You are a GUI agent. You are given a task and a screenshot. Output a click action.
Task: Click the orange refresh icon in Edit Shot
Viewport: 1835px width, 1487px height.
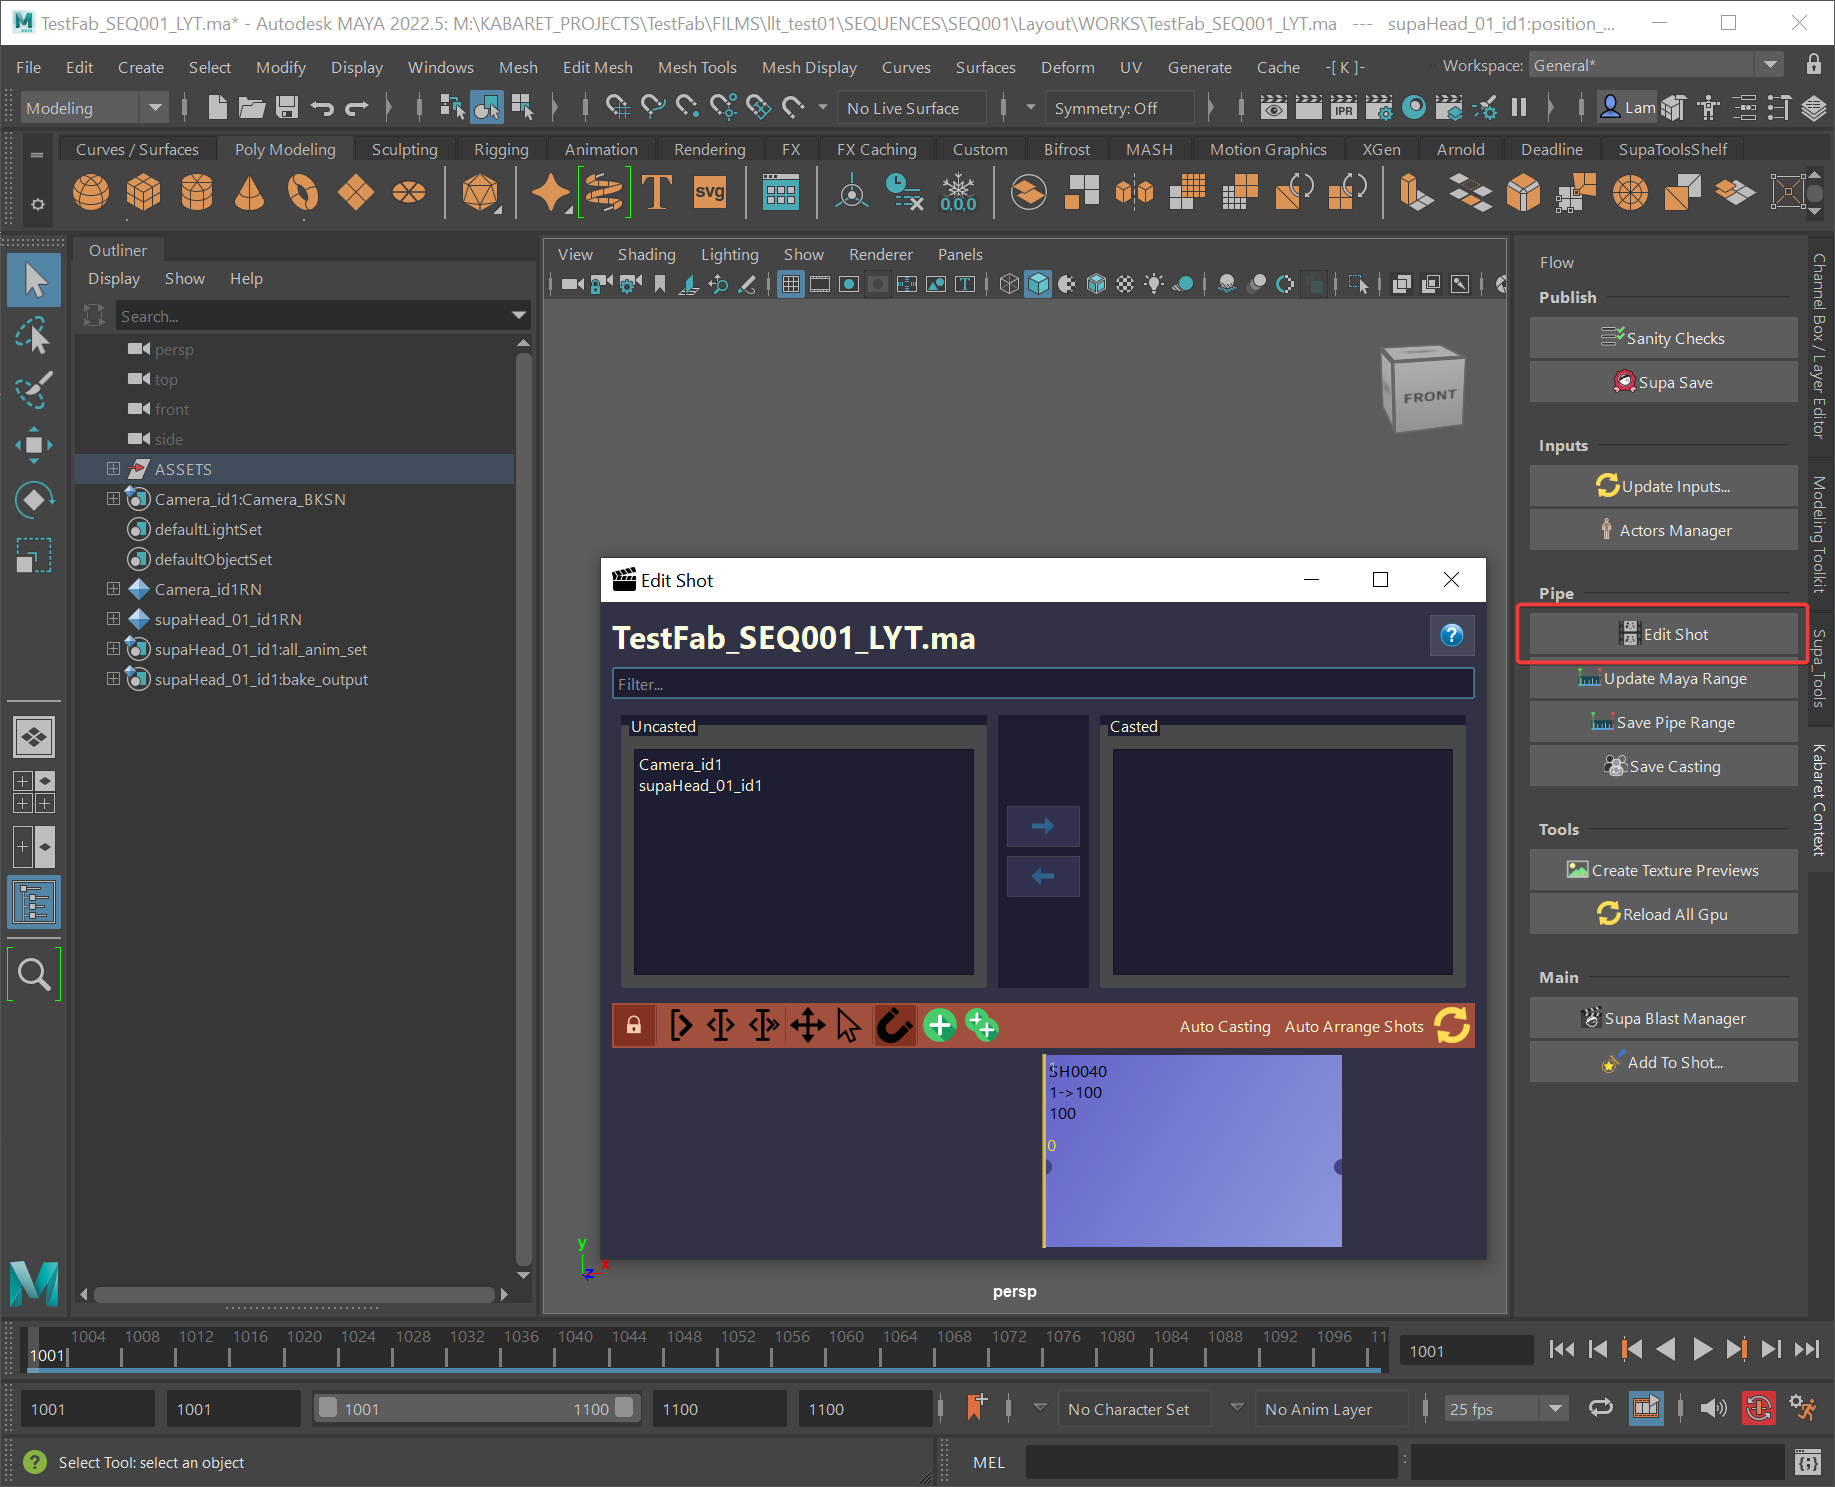[1452, 1025]
